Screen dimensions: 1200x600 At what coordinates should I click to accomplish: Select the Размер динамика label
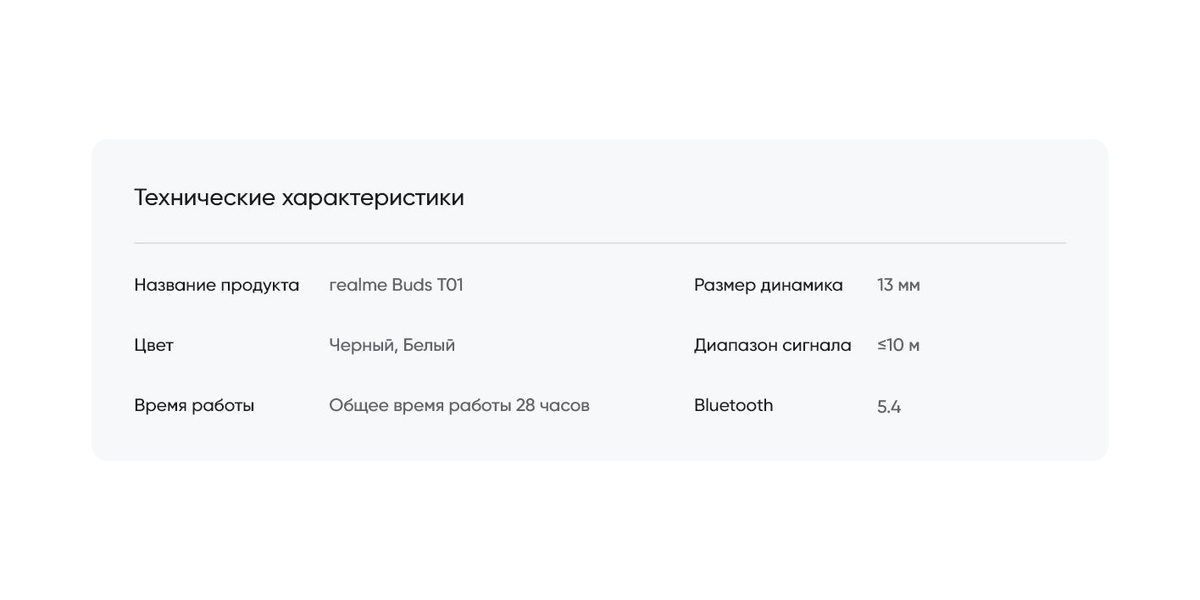pyautogui.click(x=768, y=285)
